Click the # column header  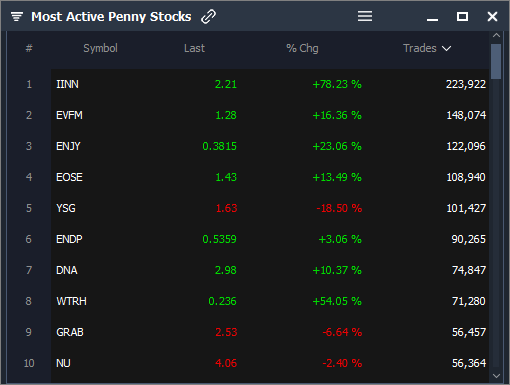click(29, 48)
